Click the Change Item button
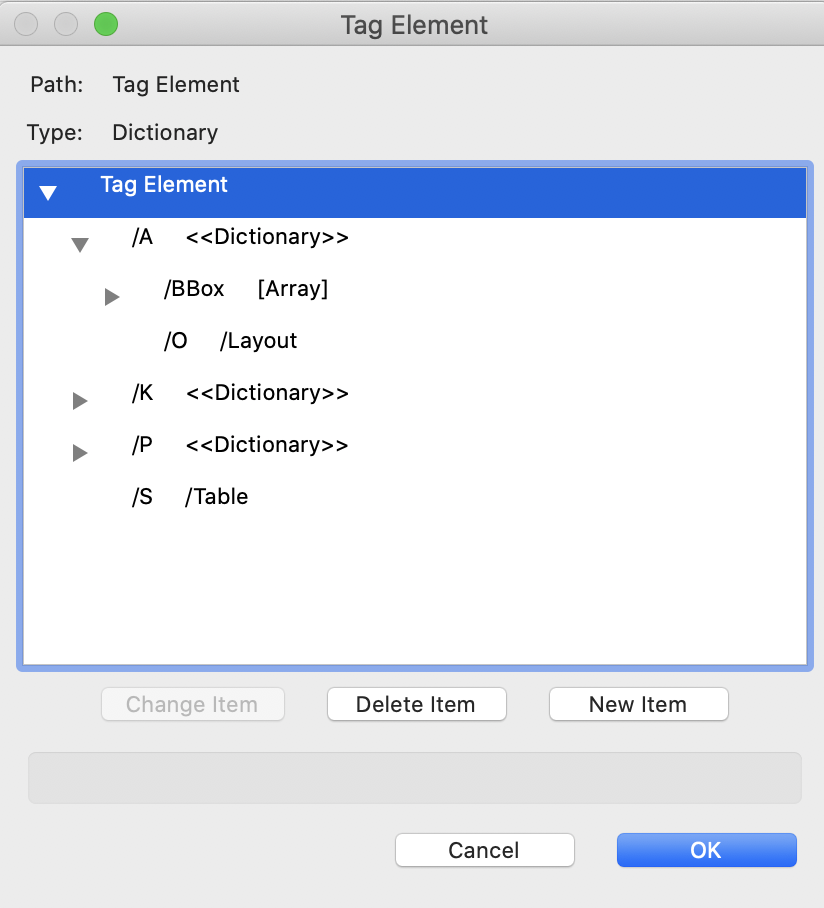The image size is (824, 908). pos(192,704)
